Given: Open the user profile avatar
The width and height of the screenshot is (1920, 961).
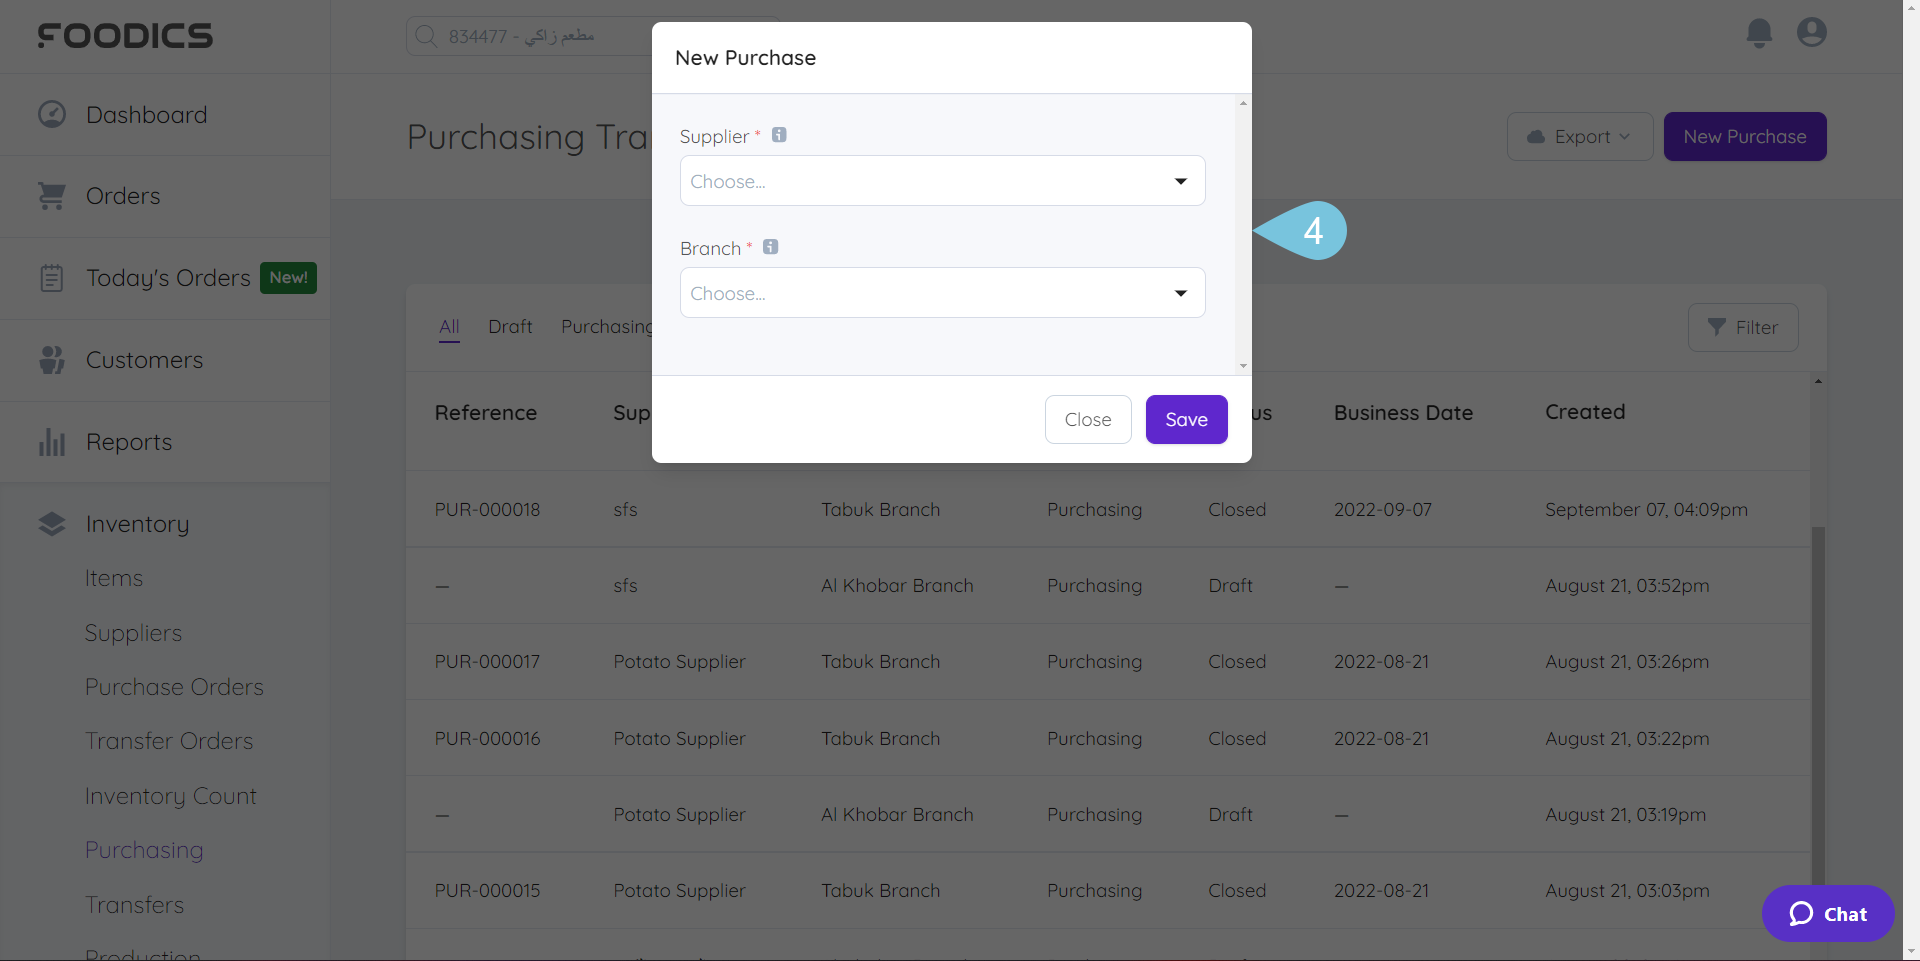Looking at the screenshot, I should click(1812, 33).
